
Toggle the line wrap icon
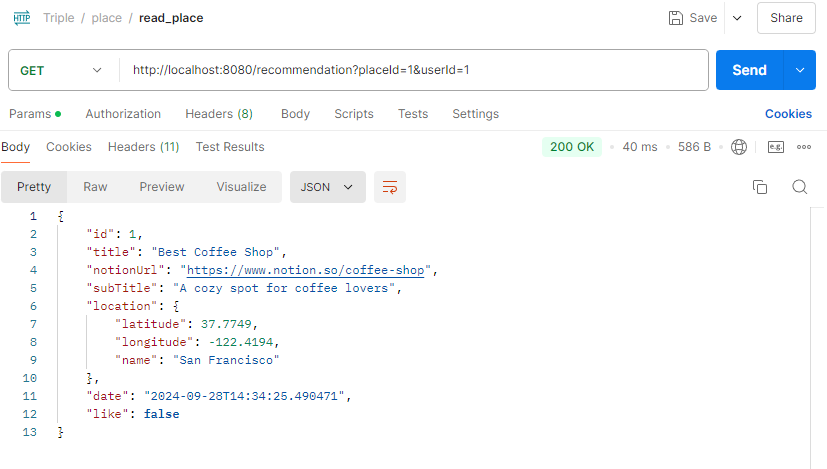(x=390, y=187)
